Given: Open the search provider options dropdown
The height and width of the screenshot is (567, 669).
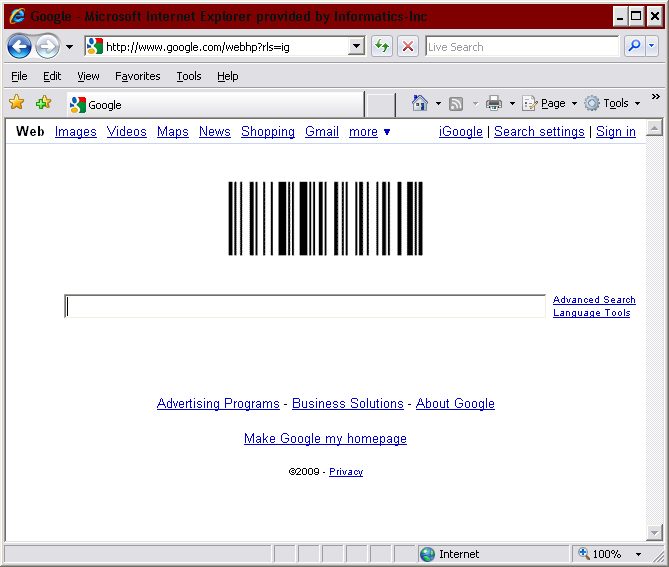Looking at the screenshot, I should [652, 46].
